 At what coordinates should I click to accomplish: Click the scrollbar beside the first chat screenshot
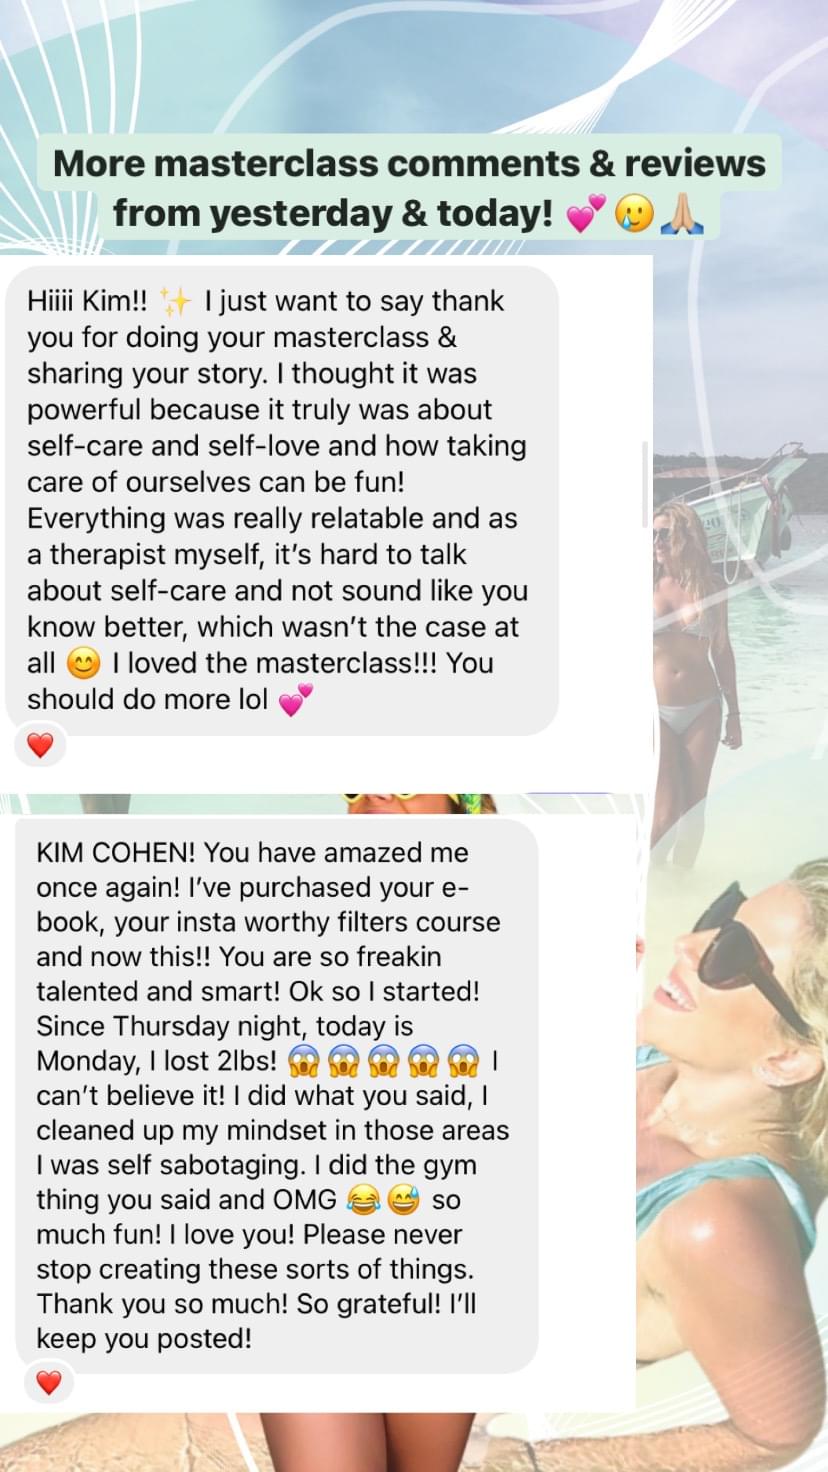coord(645,484)
